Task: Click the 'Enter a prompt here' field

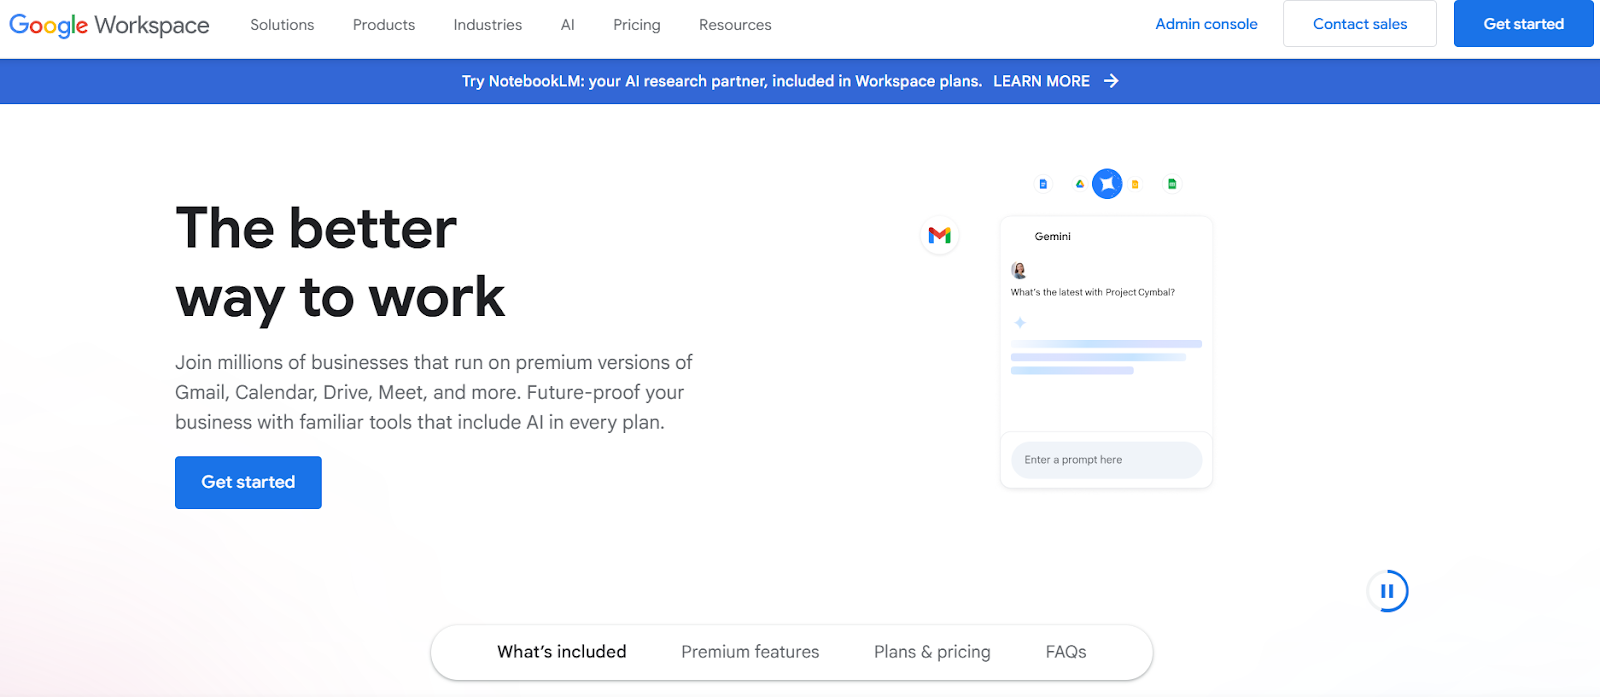Action: [1106, 460]
